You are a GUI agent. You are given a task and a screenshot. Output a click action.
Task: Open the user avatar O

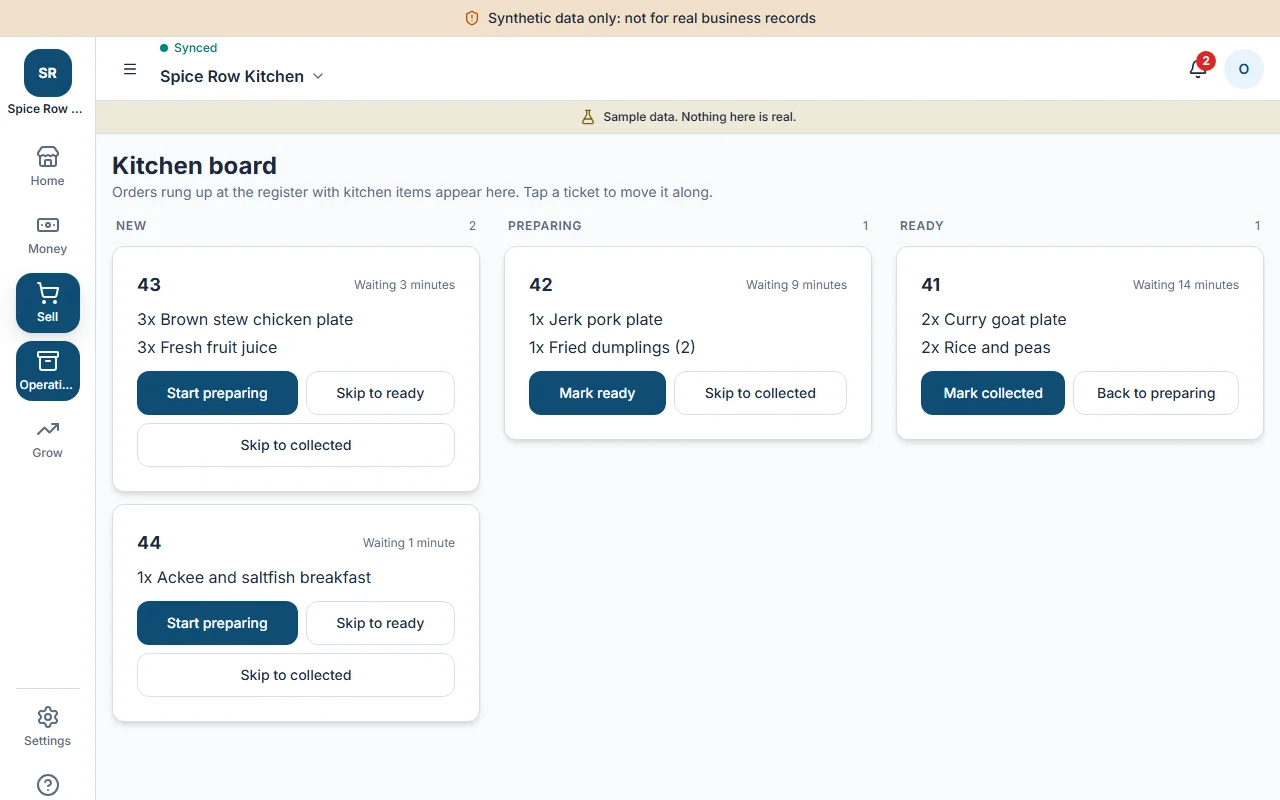point(1244,69)
